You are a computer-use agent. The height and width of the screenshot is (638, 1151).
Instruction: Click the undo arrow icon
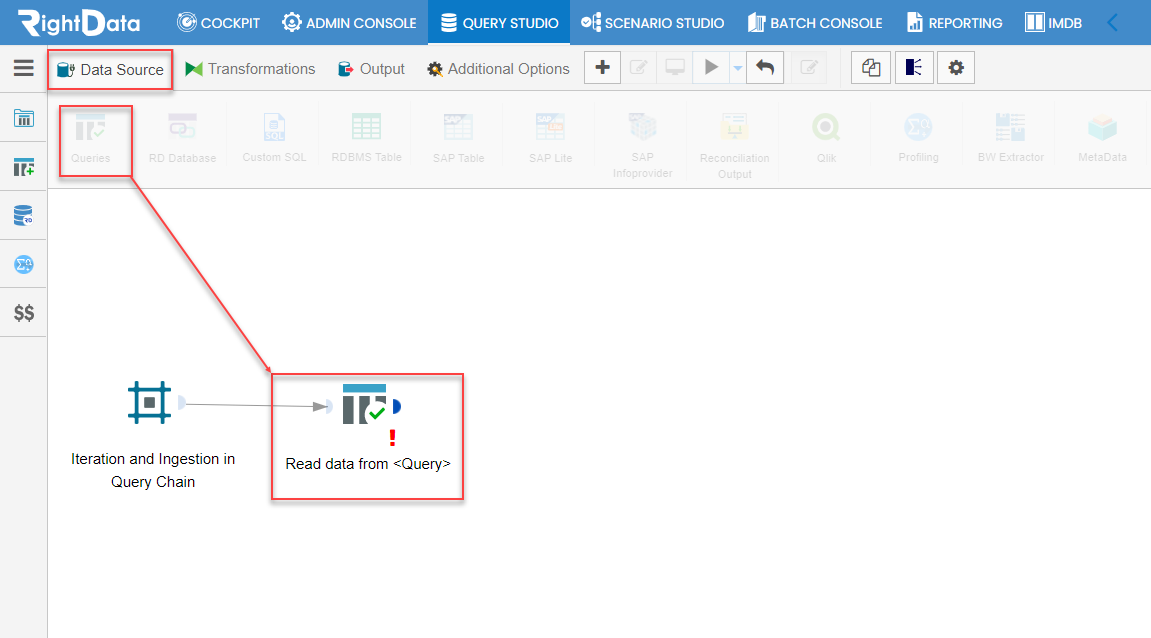pyautogui.click(x=765, y=68)
